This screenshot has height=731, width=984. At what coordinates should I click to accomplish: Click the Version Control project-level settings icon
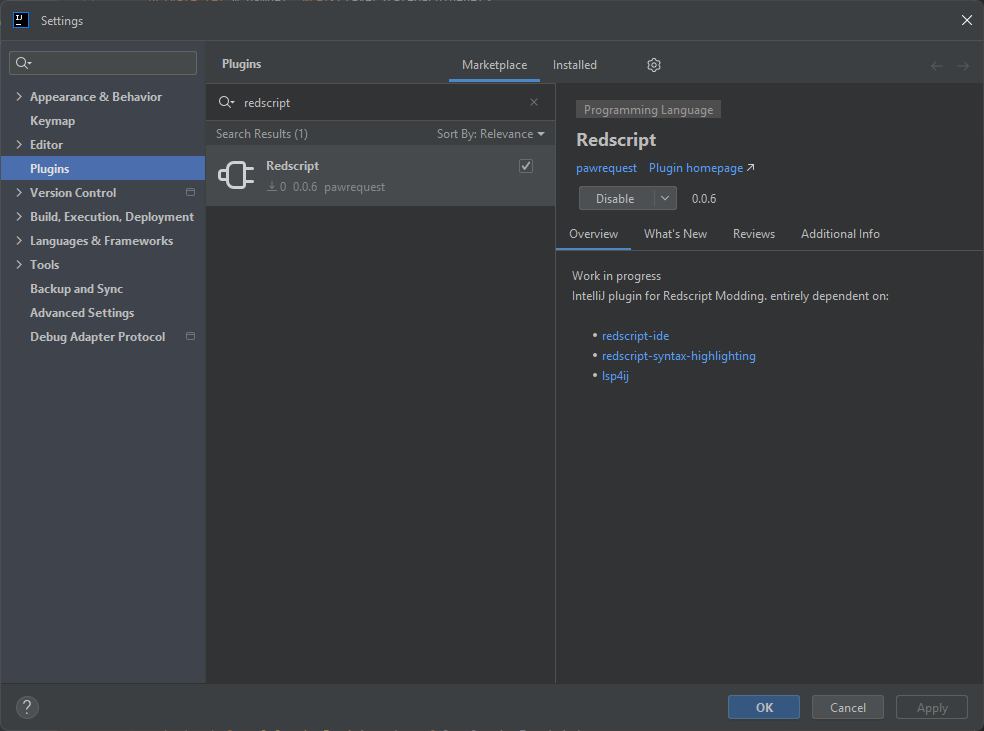[190, 193]
